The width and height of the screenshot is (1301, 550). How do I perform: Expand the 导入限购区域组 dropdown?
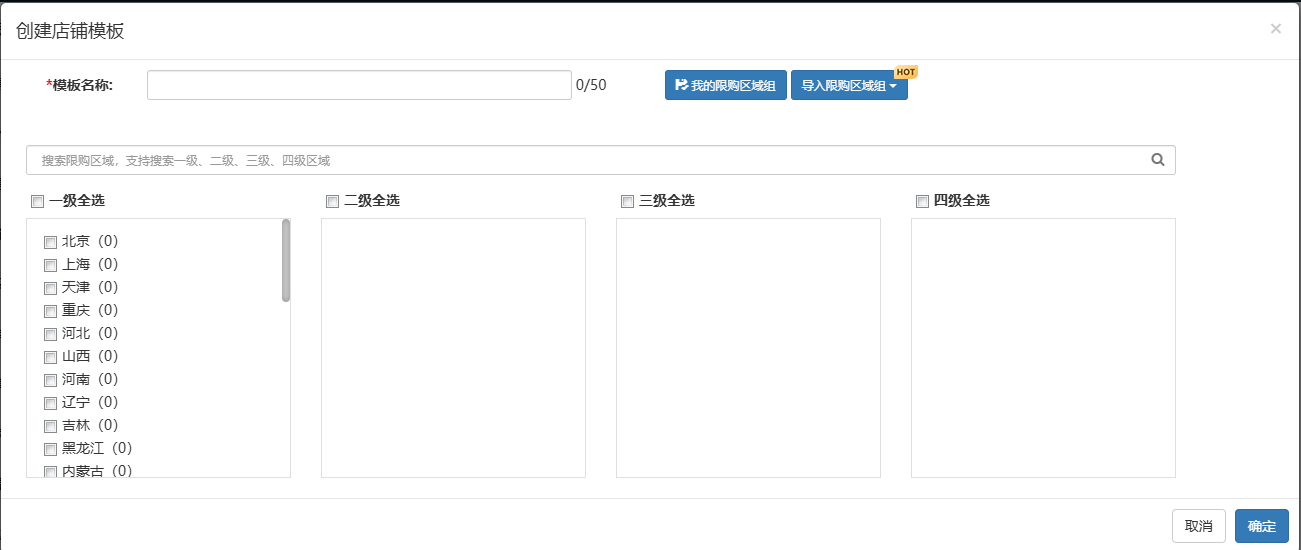pyautogui.click(x=849, y=86)
